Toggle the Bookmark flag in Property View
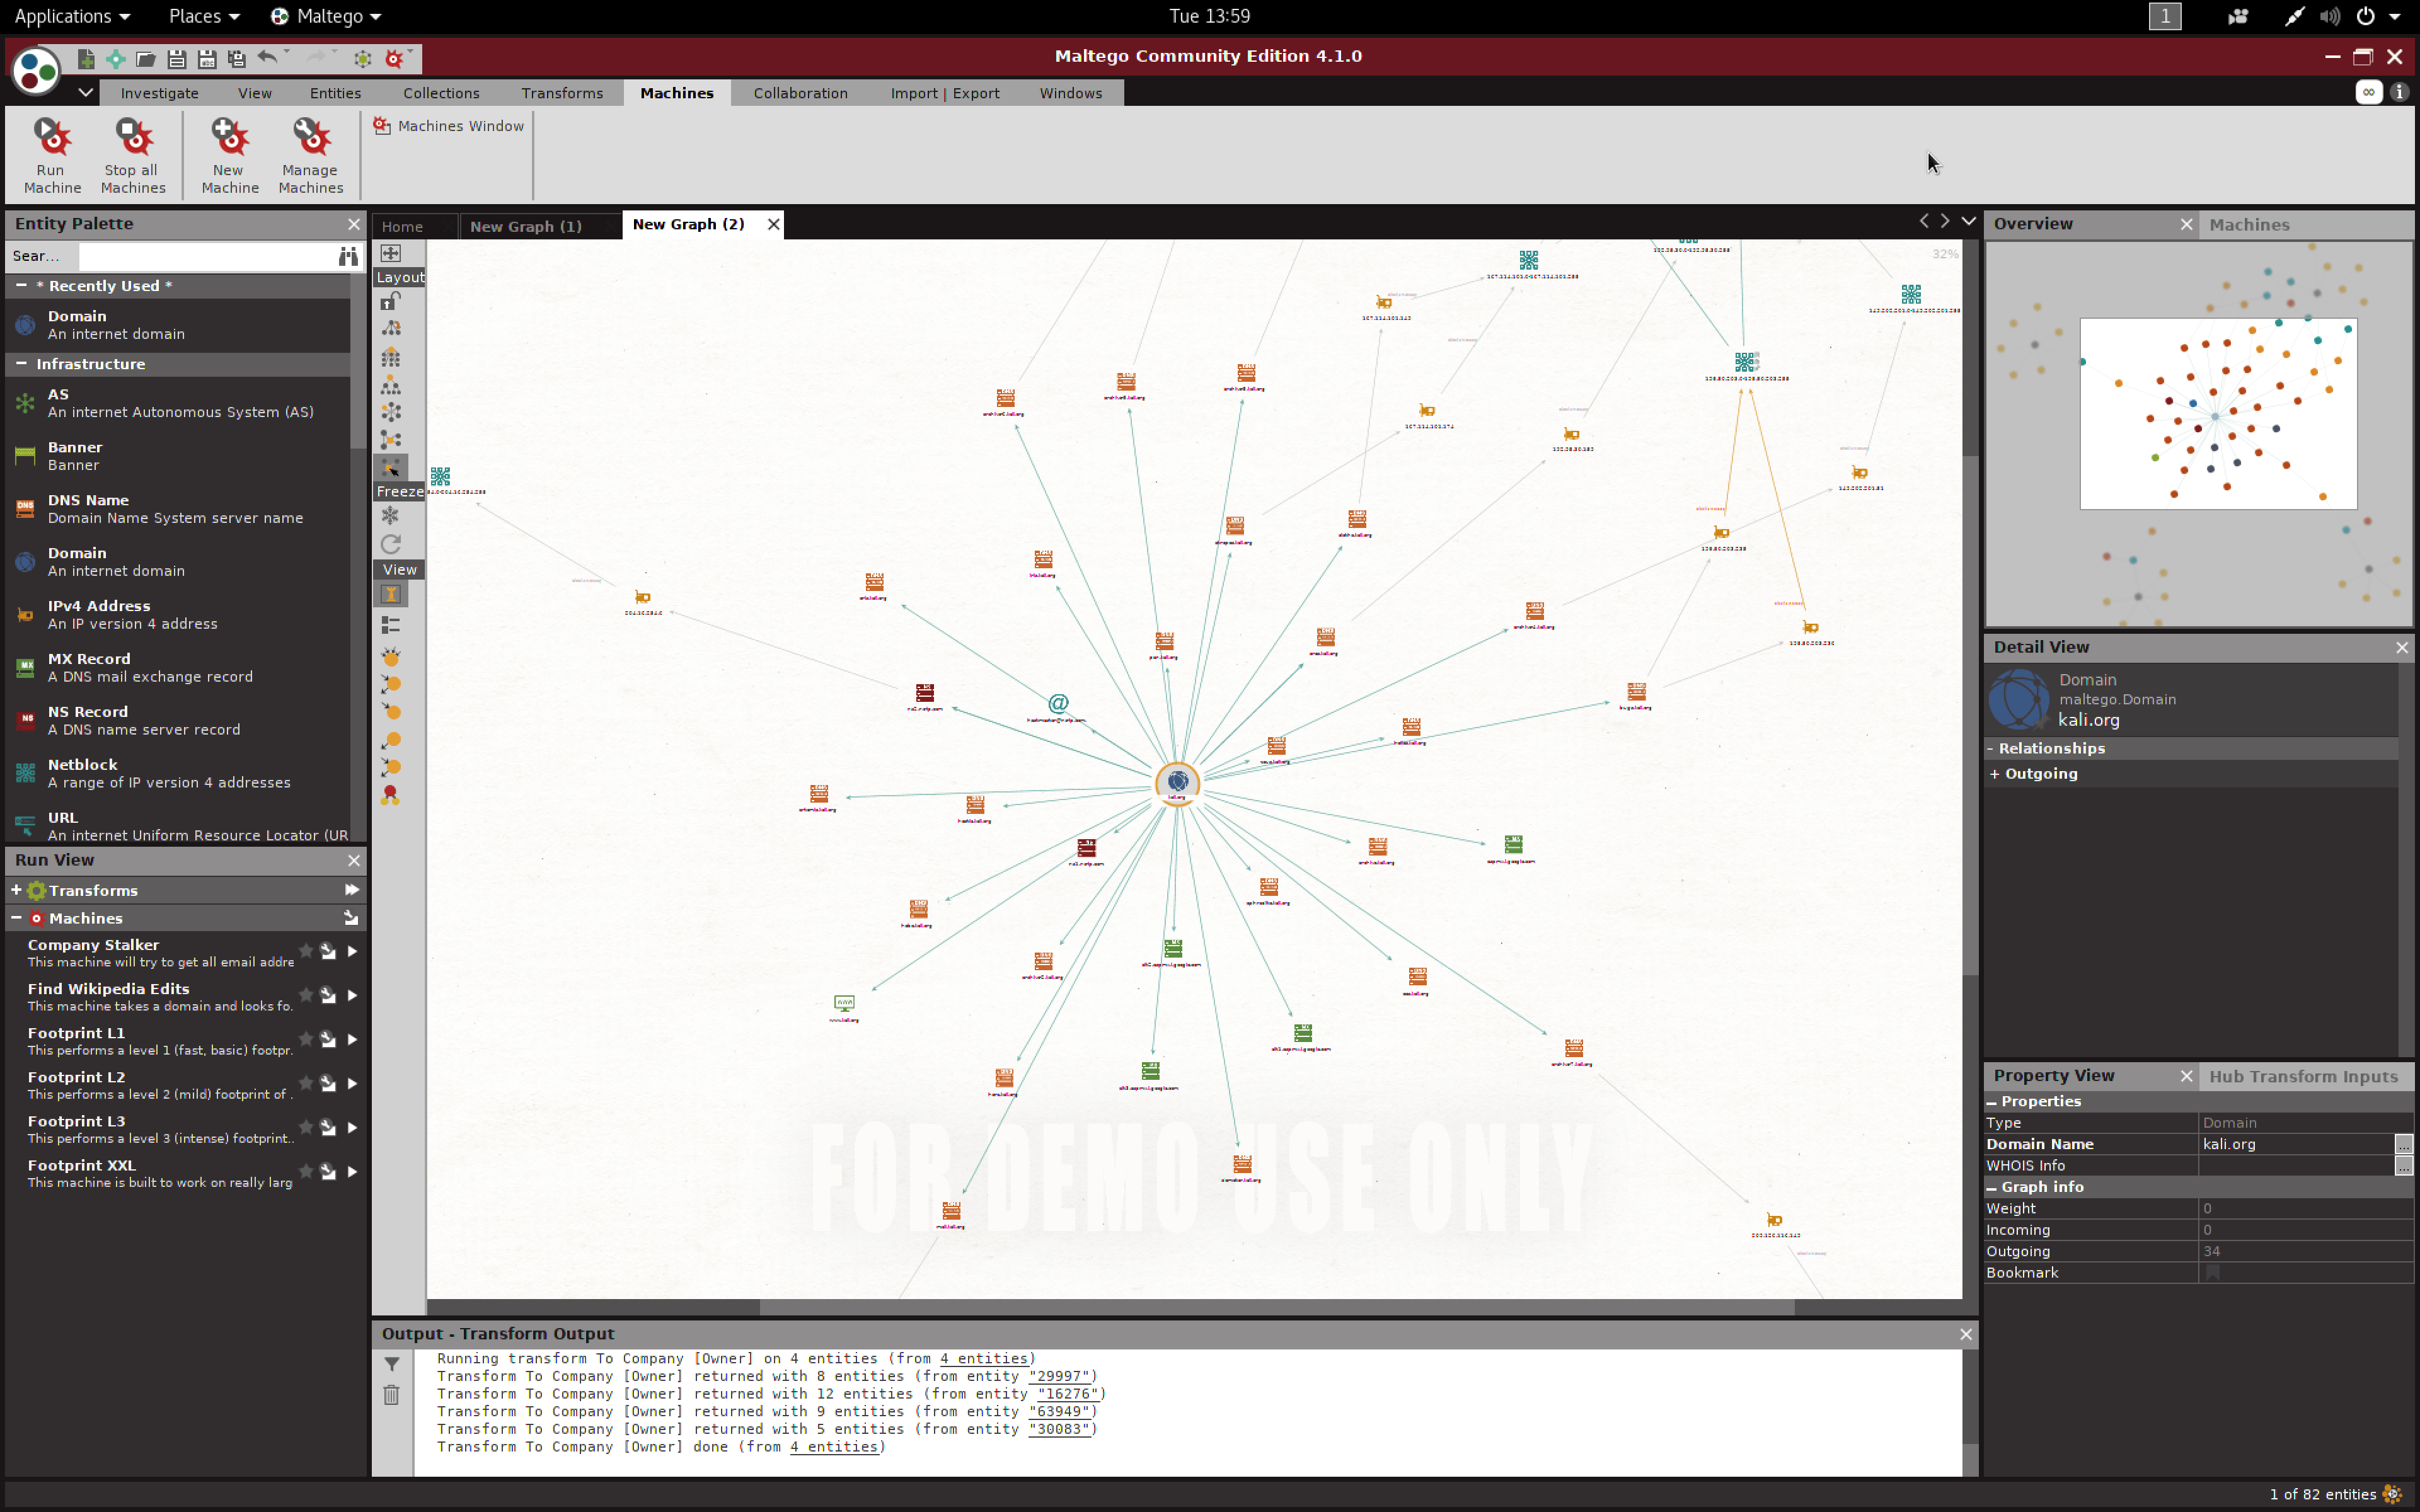 click(x=2212, y=1272)
